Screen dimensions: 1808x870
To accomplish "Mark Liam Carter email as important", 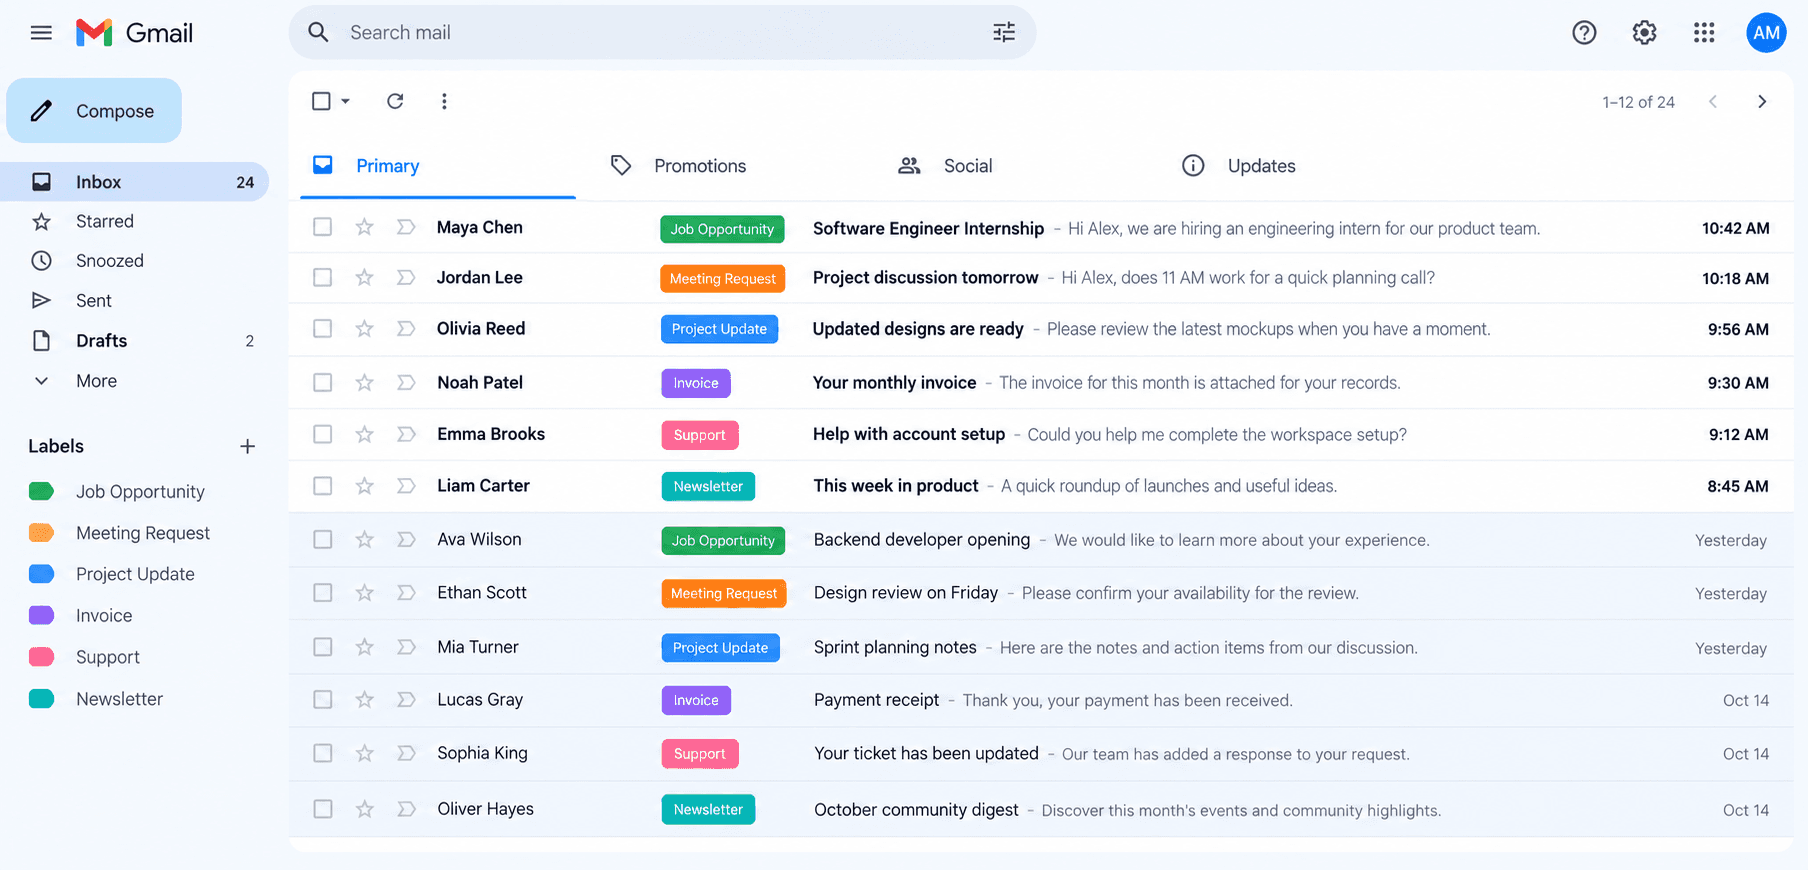I will 406,485.
